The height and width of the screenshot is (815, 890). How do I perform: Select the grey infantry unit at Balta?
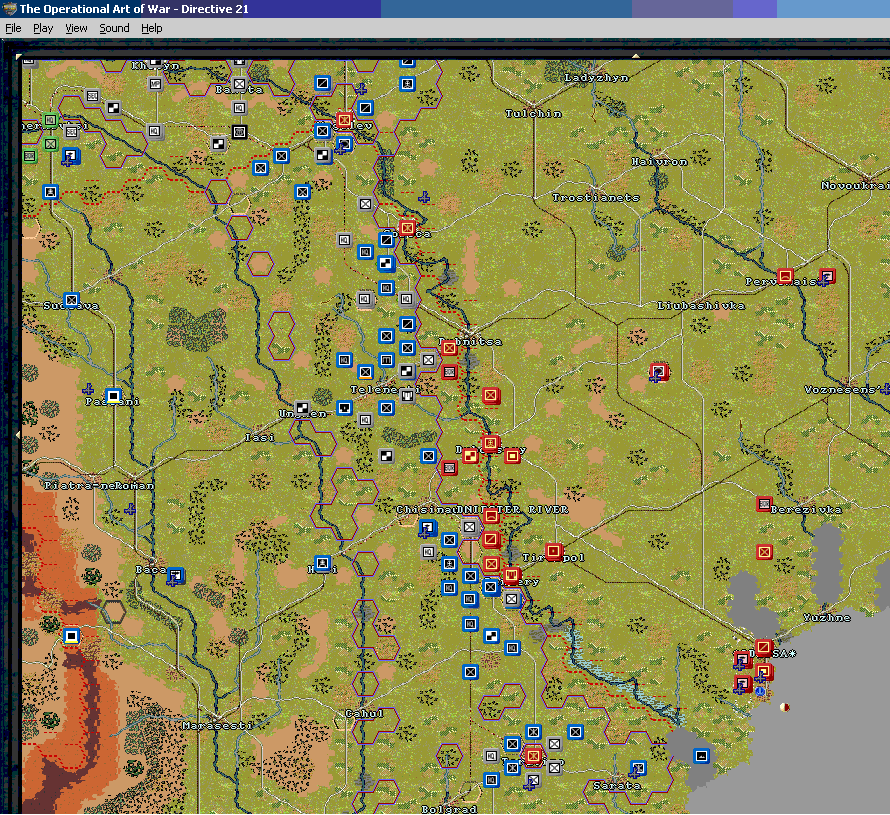click(240, 84)
